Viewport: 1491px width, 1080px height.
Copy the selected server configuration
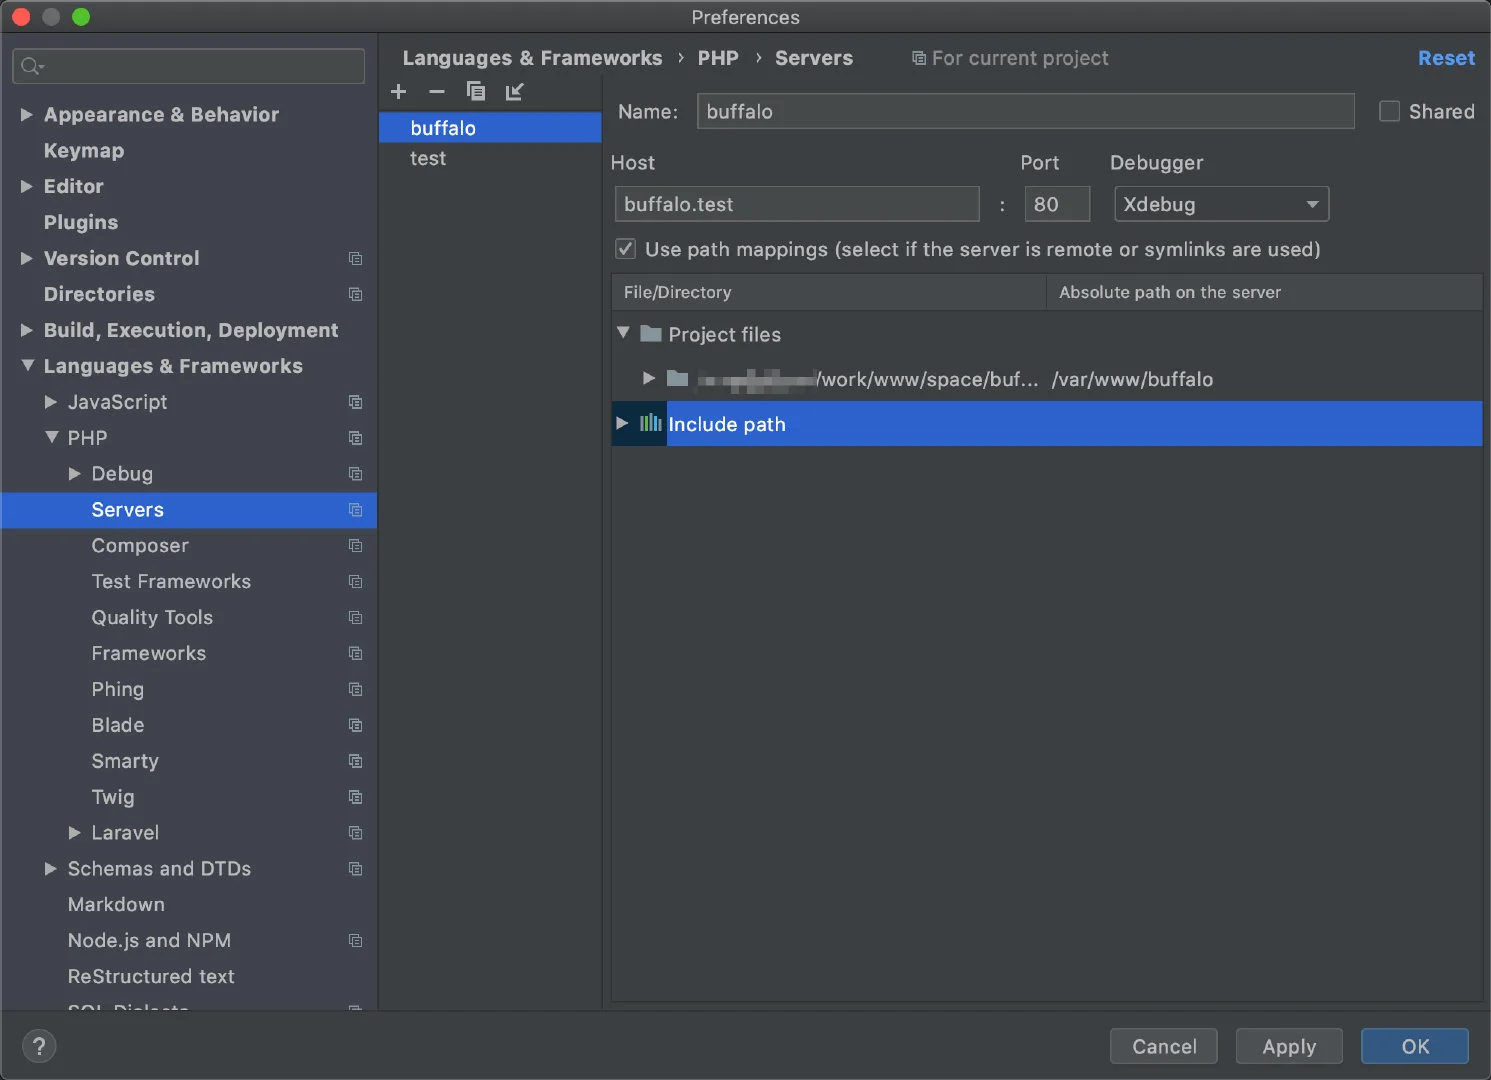click(x=476, y=92)
